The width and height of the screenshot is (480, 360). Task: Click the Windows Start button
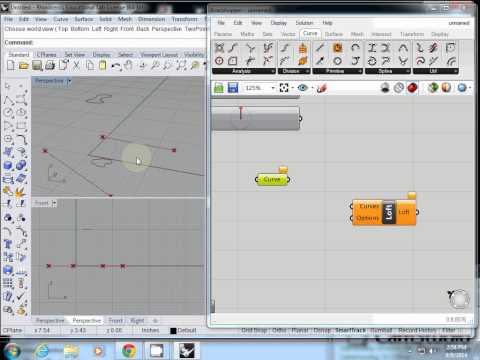11,351
